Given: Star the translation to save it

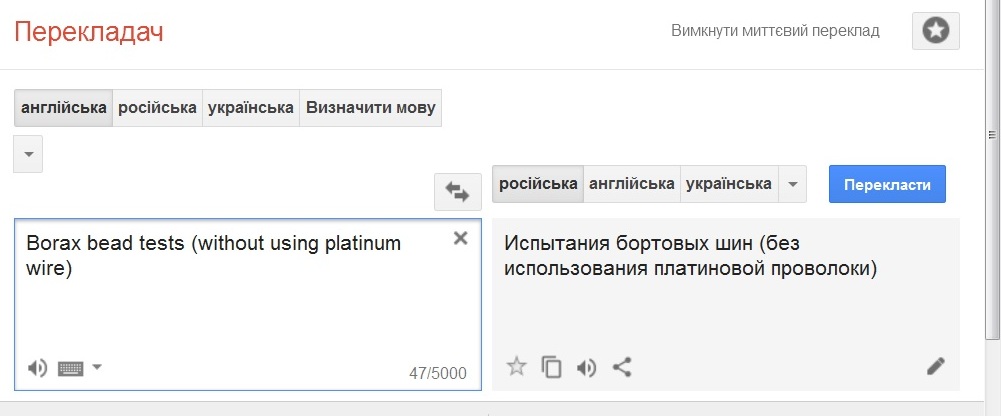Looking at the screenshot, I should [x=516, y=367].
